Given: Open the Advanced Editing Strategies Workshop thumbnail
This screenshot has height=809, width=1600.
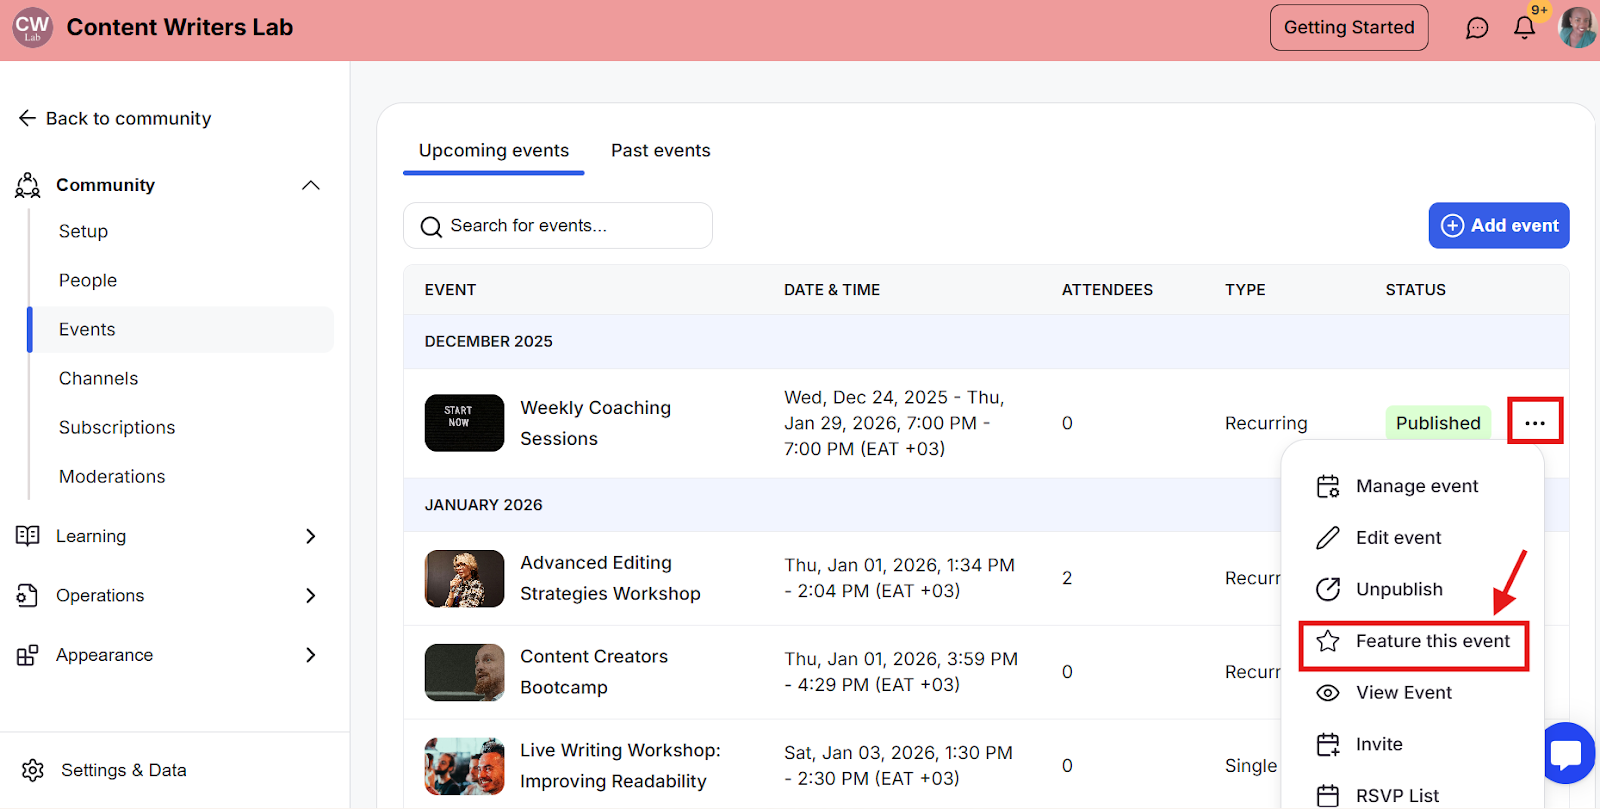Looking at the screenshot, I should [464, 579].
